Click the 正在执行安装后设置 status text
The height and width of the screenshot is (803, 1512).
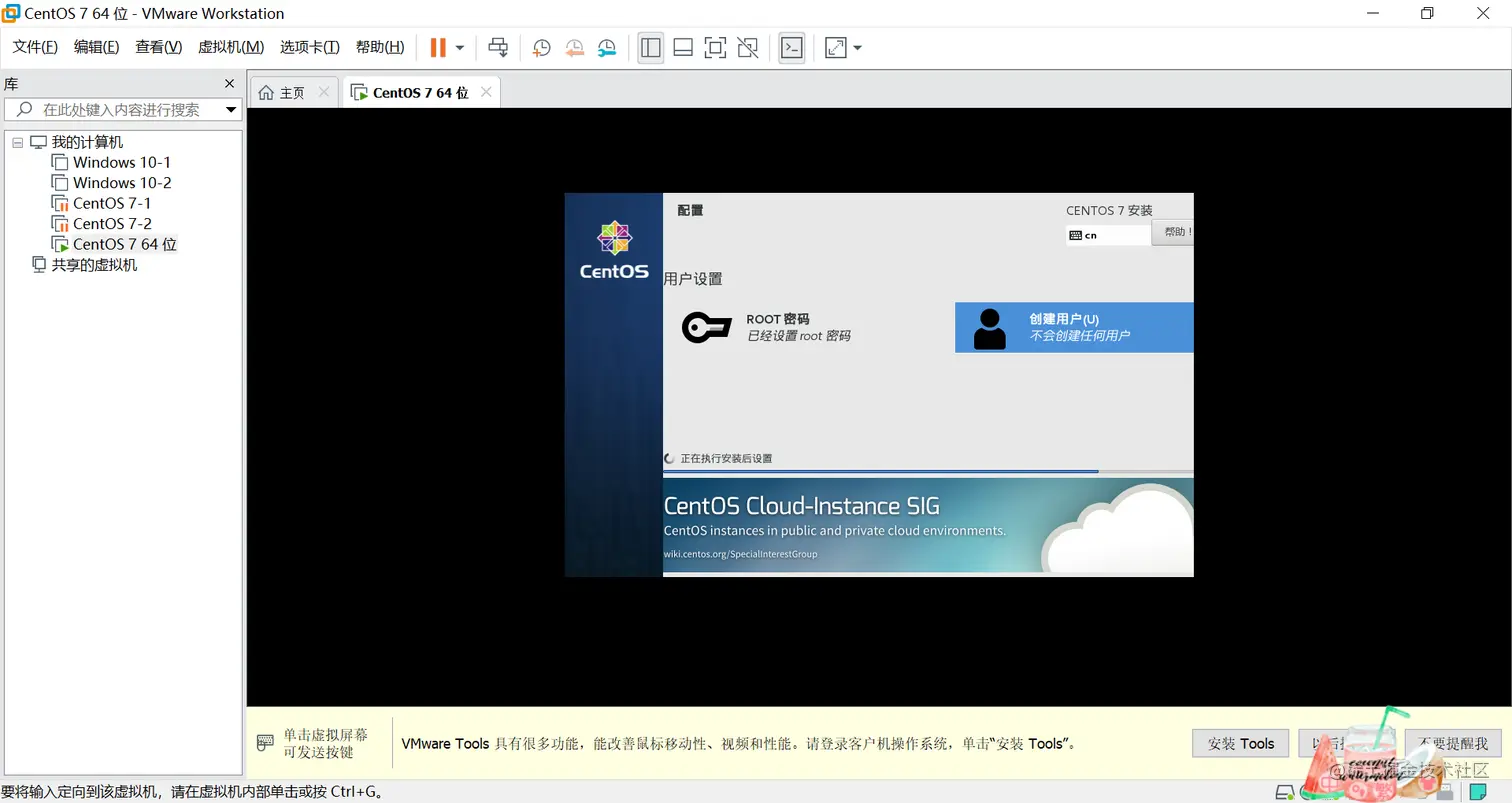tap(726, 459)
